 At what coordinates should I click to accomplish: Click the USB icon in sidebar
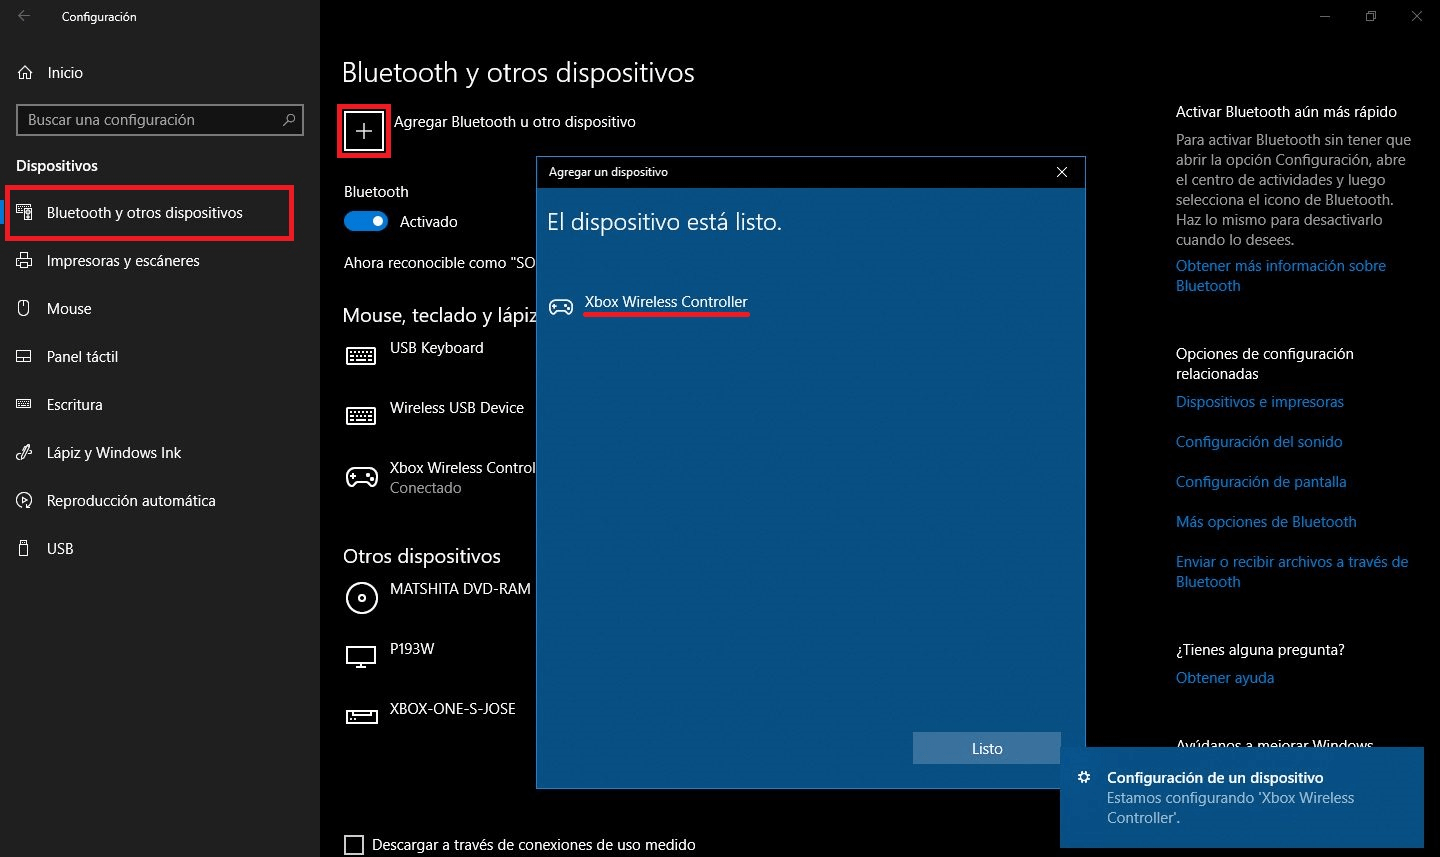(x=25, y=549)
